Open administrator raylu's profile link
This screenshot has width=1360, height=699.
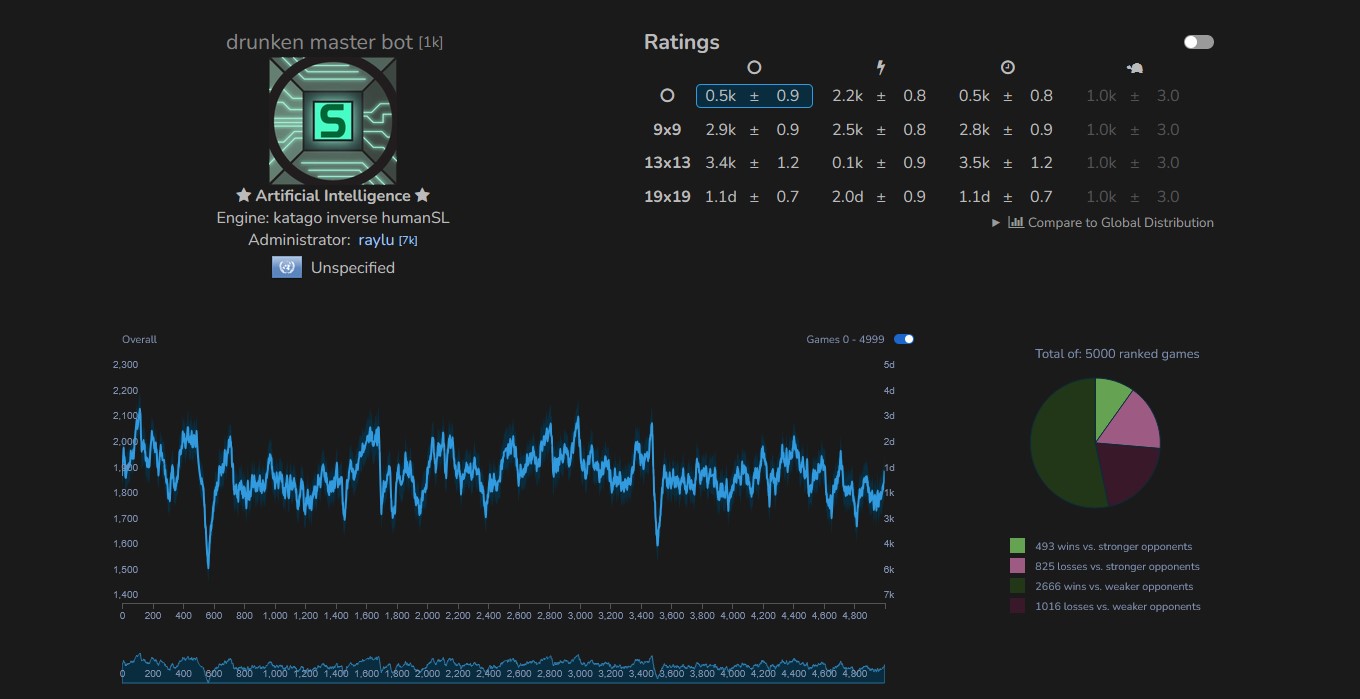(x=376, y=240)
